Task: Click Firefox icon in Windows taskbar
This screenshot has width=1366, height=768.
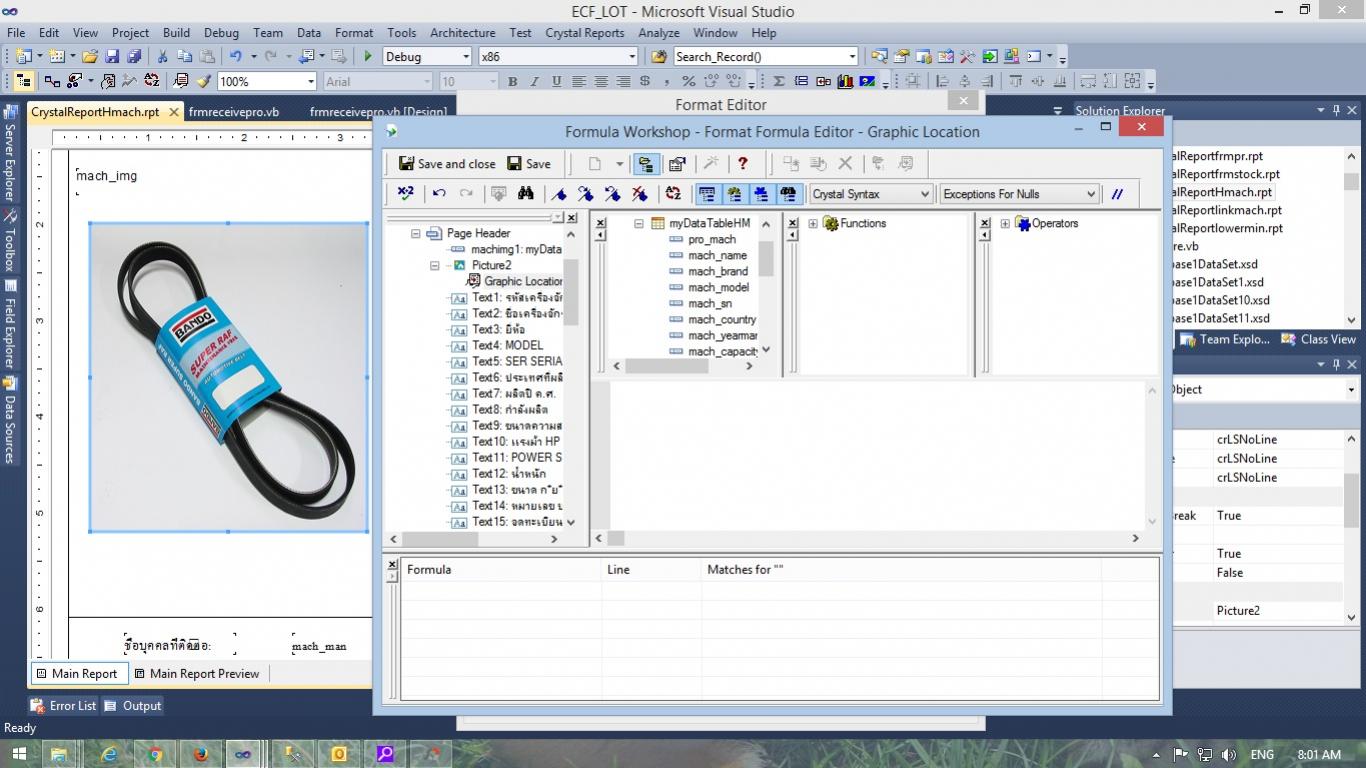Action: [201, 754]
